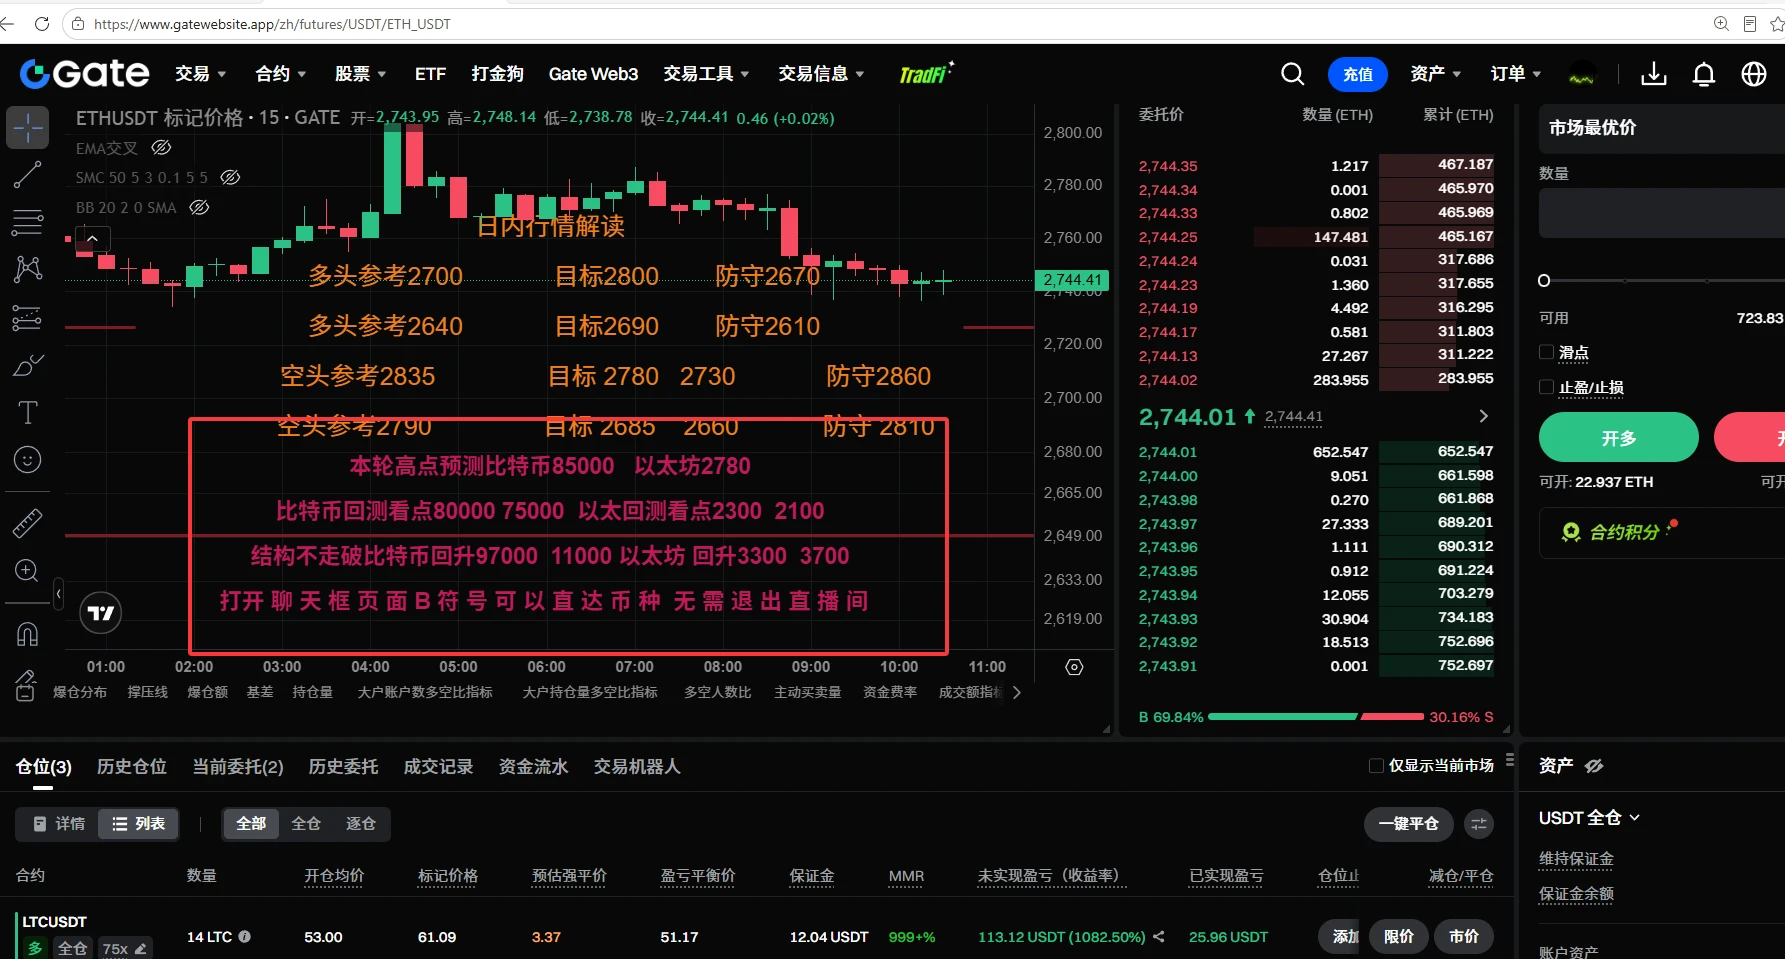Select the crosshair cursor tool
Image resolution: width=1785 pixels, height=959 pixels.
point(27,128)
